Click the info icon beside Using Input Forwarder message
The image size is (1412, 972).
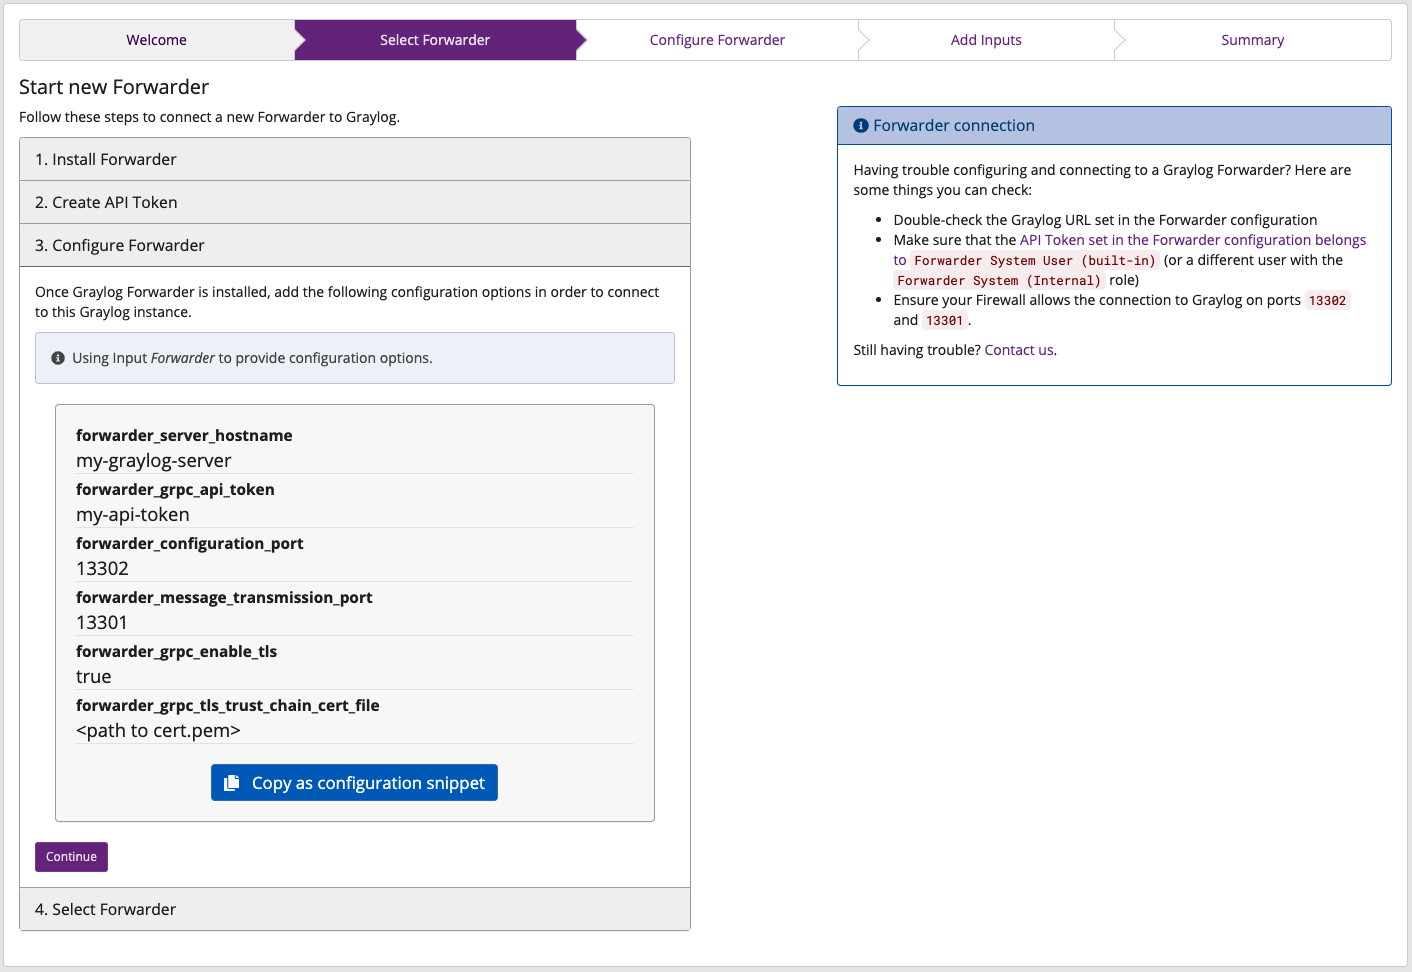click(58, 357)
